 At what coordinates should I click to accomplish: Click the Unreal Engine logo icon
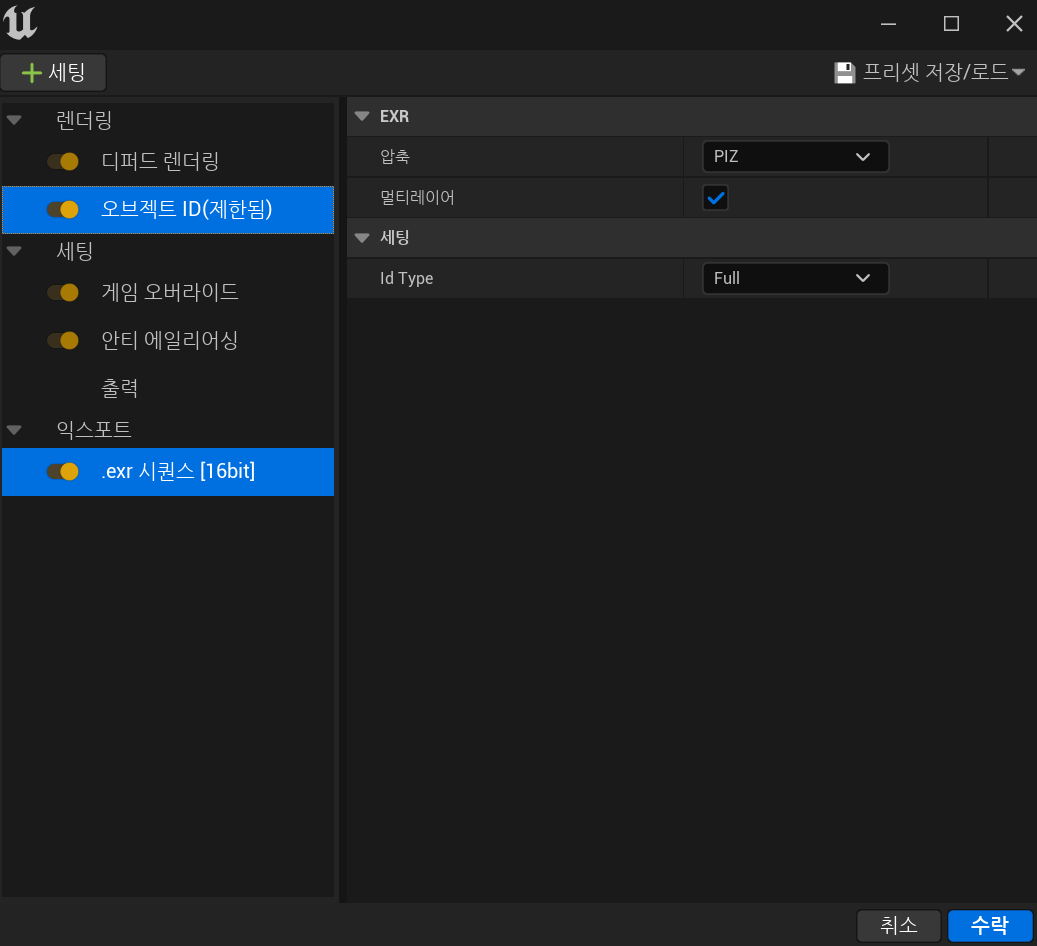click(x=21, y=23)
